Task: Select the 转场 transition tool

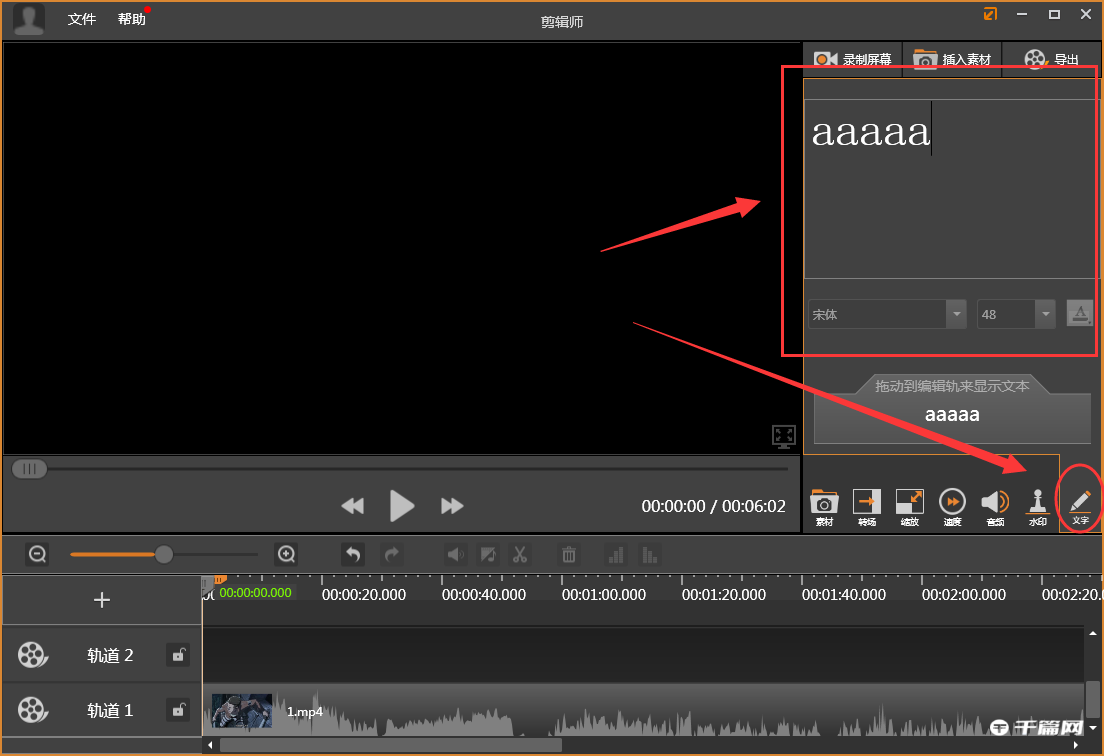Action: (x=866, y=503)
